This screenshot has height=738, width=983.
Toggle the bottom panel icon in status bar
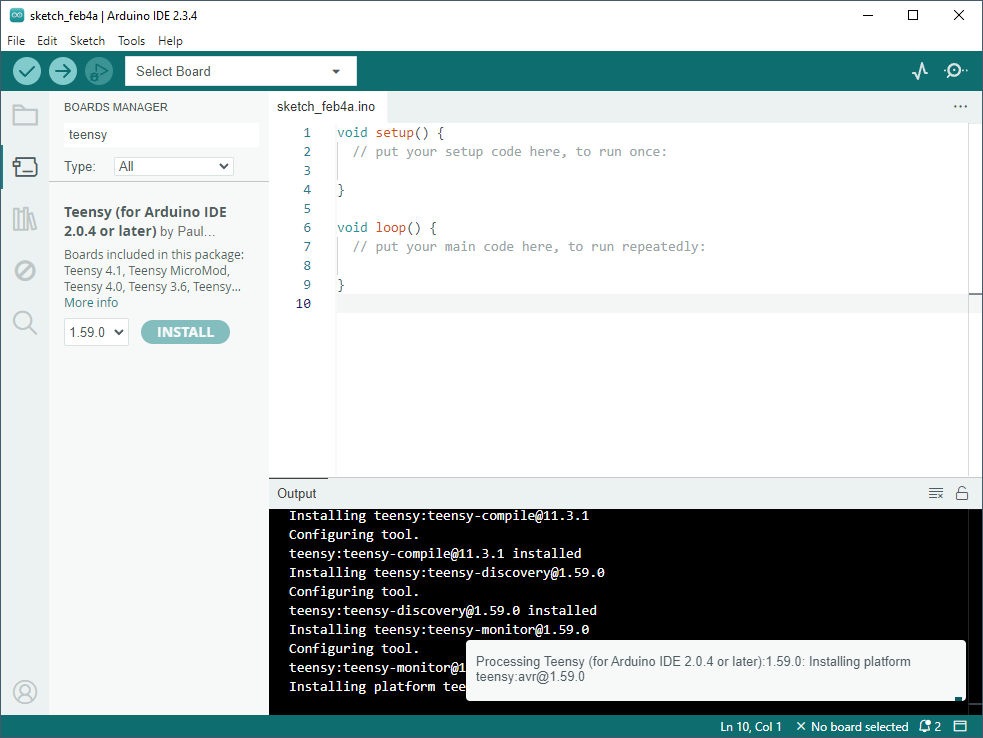[x=960, y=727]
